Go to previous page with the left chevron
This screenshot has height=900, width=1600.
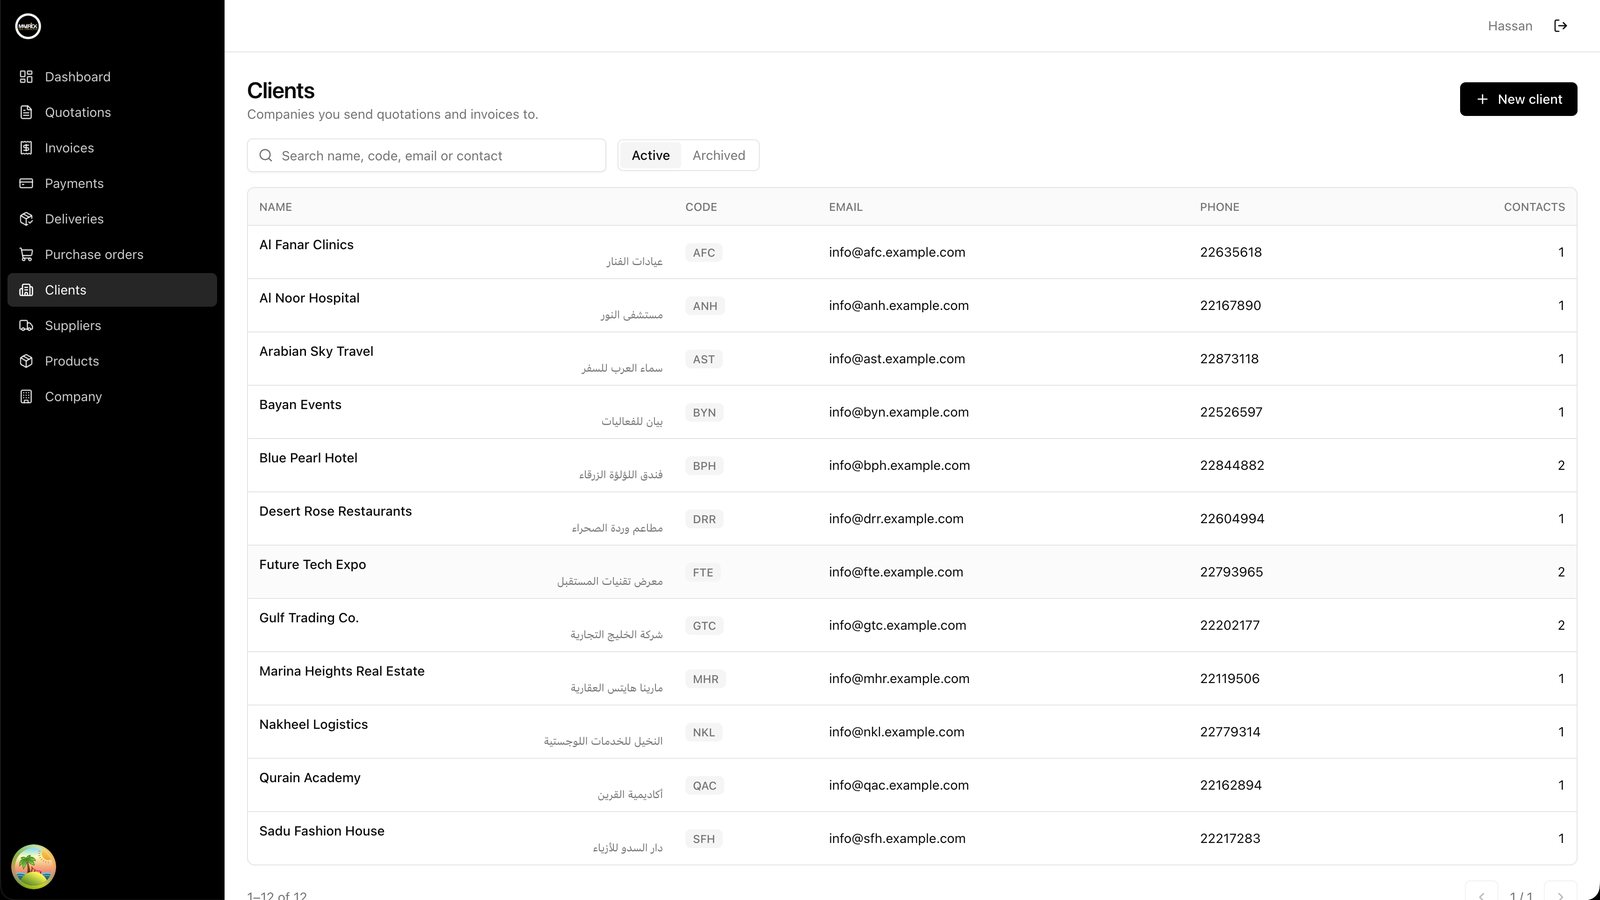tap(1481, 895)
